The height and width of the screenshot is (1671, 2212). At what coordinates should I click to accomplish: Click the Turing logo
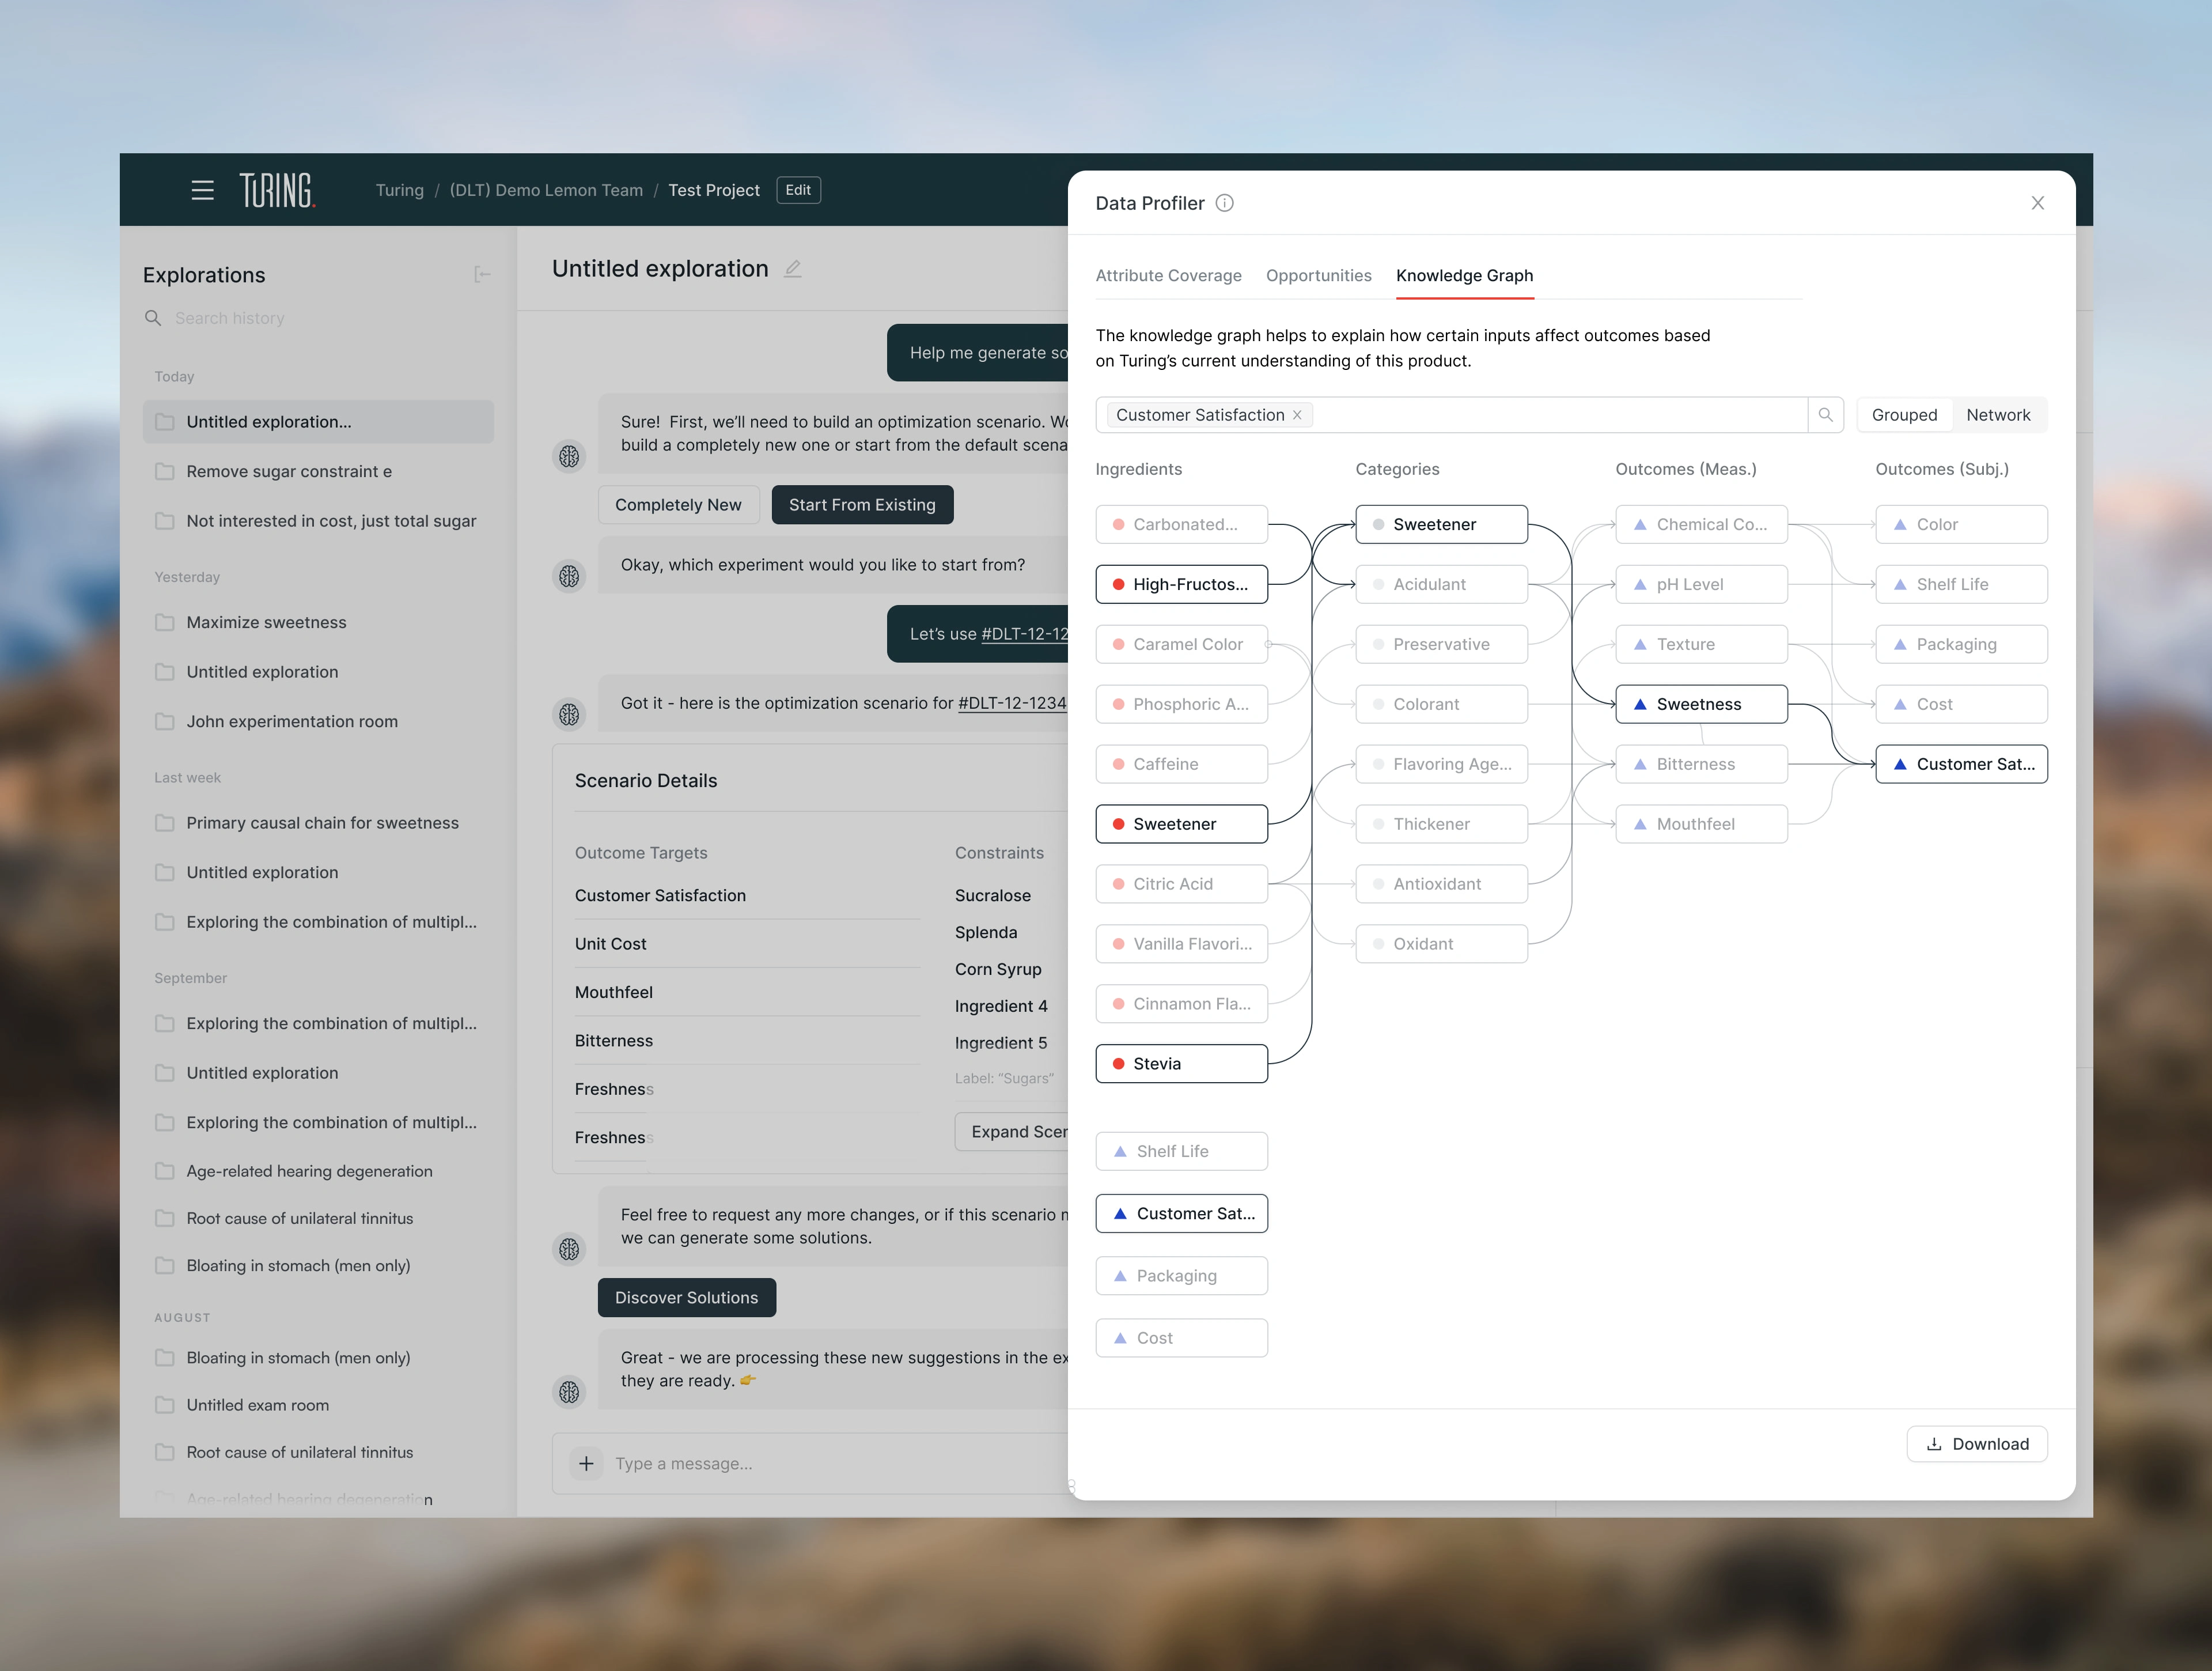(277, 190)
